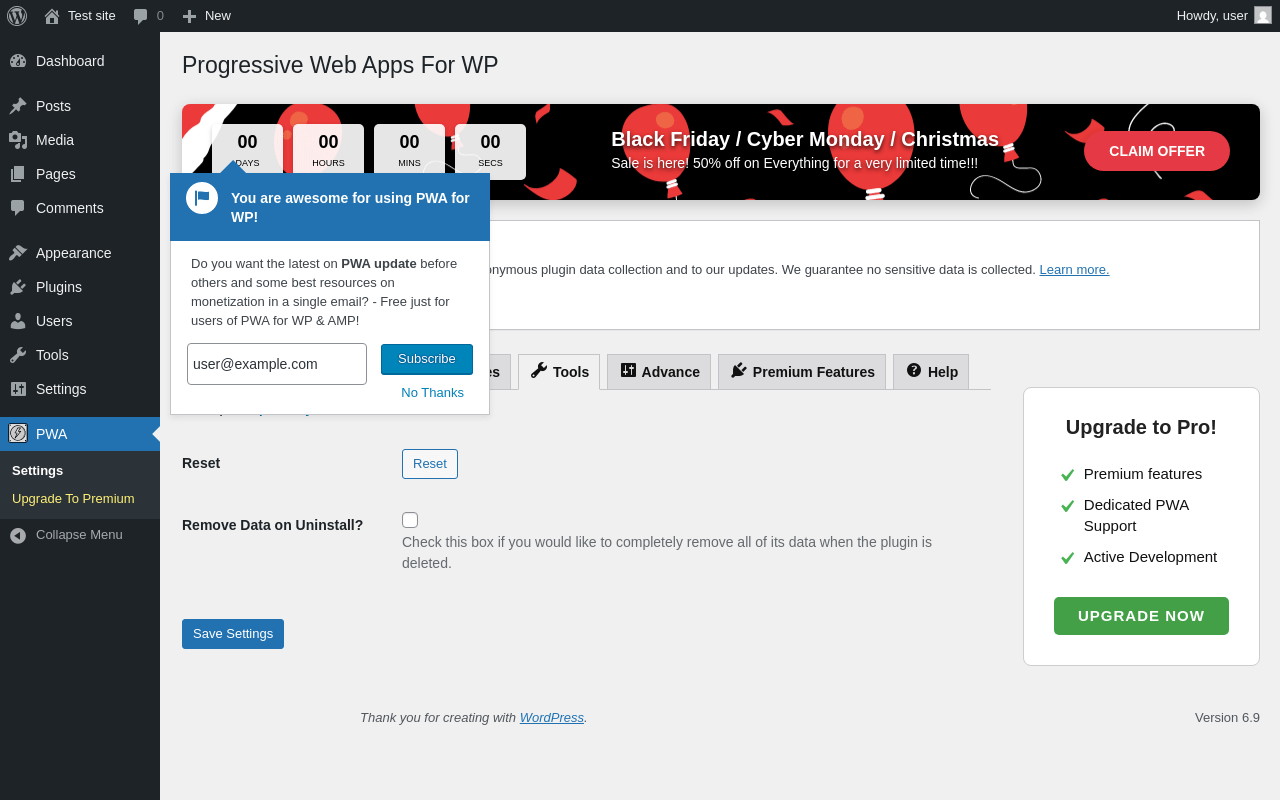Open the Appearance menu label
This screenshot has height=800, width=1280.
[x=74, y=253]
